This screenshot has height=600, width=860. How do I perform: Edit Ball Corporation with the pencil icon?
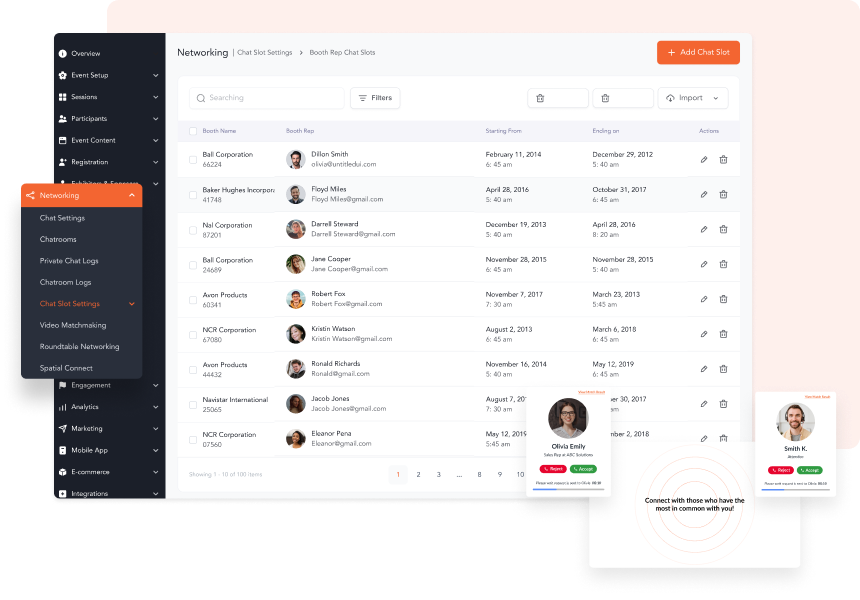[704, 159]
